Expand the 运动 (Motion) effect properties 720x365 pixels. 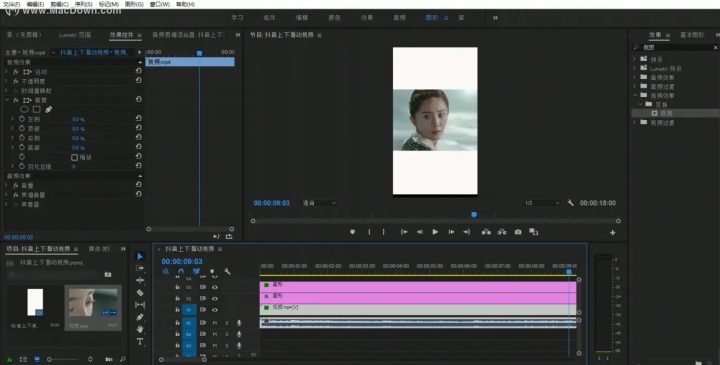click(x=6, y=72)
